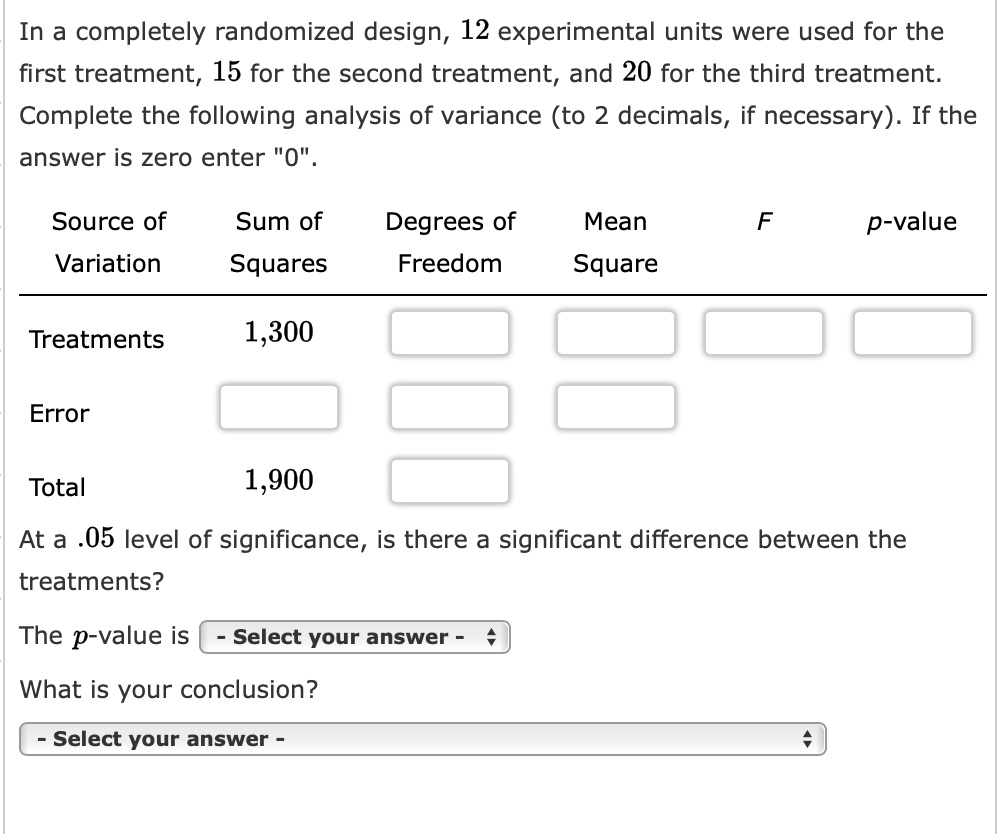Click the 1,900 Total sum of squares value
This screenshot has width=998, height=834.
pyautogui.click(x=279, y=480)
